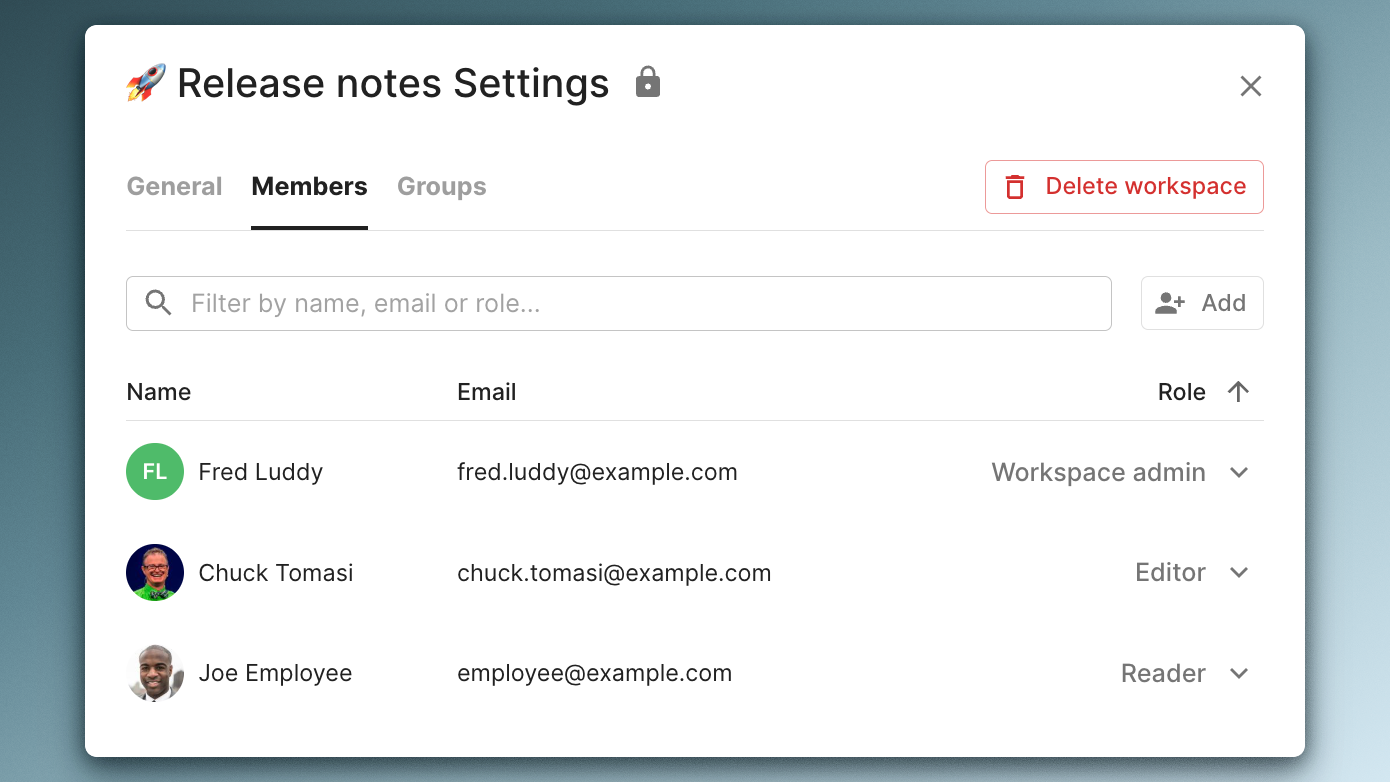1390x782 pixels.
Task: Click the Delete workspace button
Action: (1123, 187)
